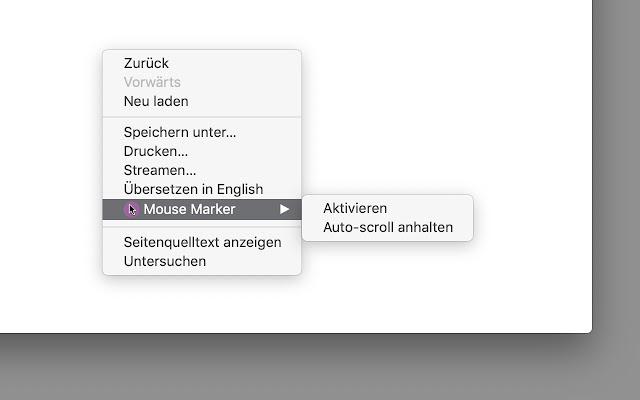This screenshot has height=400, width=640.
Task: Expand the Mouse Marker submenu arrow
Action: [x=284, y=209]
